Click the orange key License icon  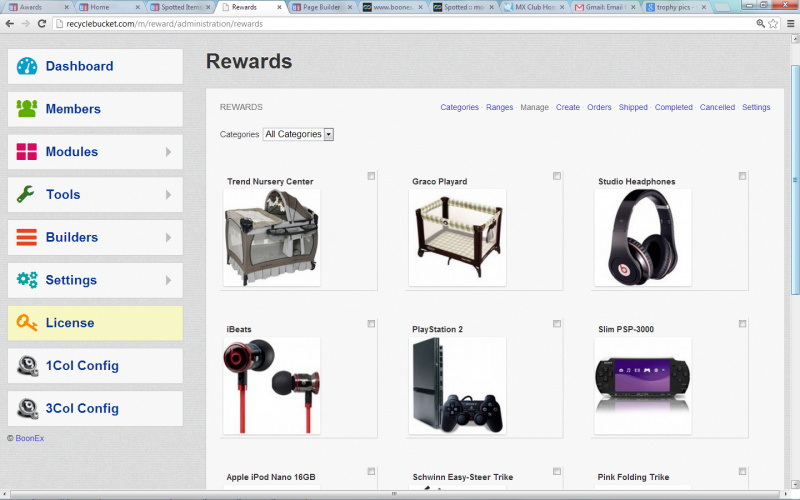click(x=27, y=322)
